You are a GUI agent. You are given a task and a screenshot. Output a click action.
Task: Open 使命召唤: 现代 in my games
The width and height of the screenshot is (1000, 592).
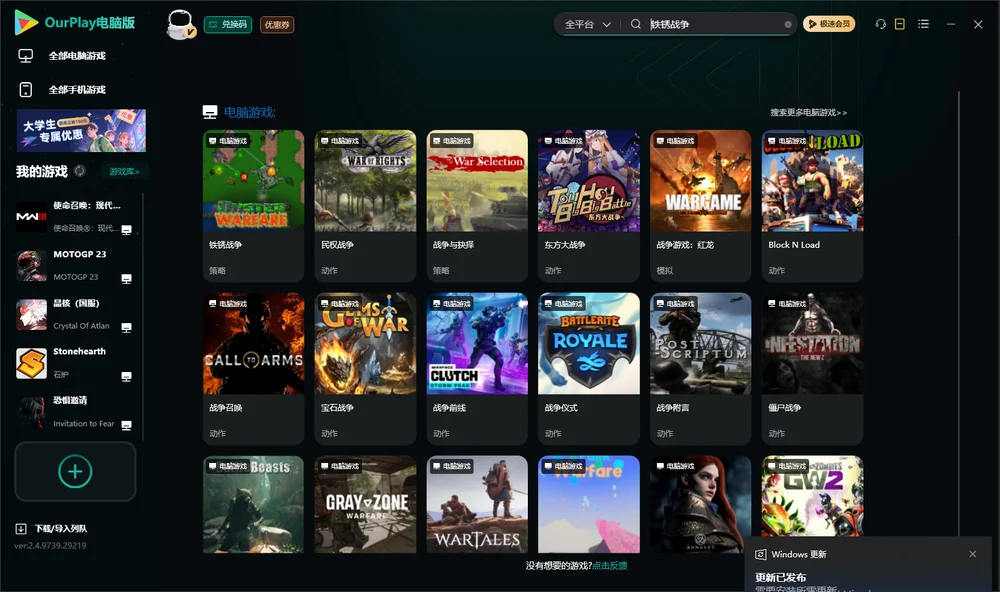coord(77,217)
